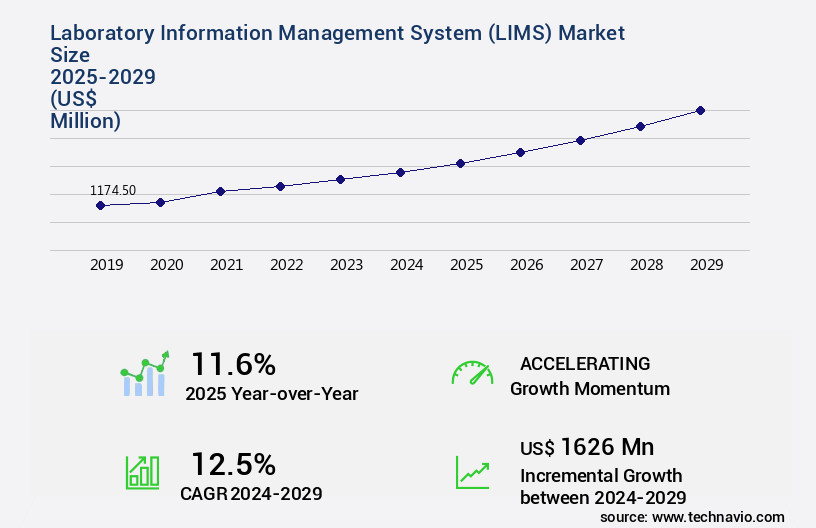
Task: Click the Incremental Growth line chart icon
Action: (x=472, y=472)
